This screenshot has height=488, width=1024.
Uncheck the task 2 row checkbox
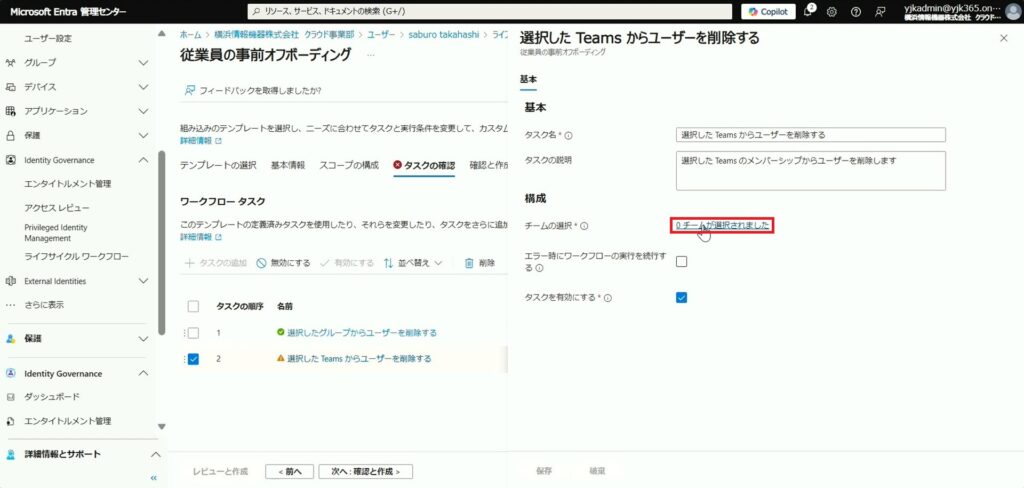pos(193,359)
